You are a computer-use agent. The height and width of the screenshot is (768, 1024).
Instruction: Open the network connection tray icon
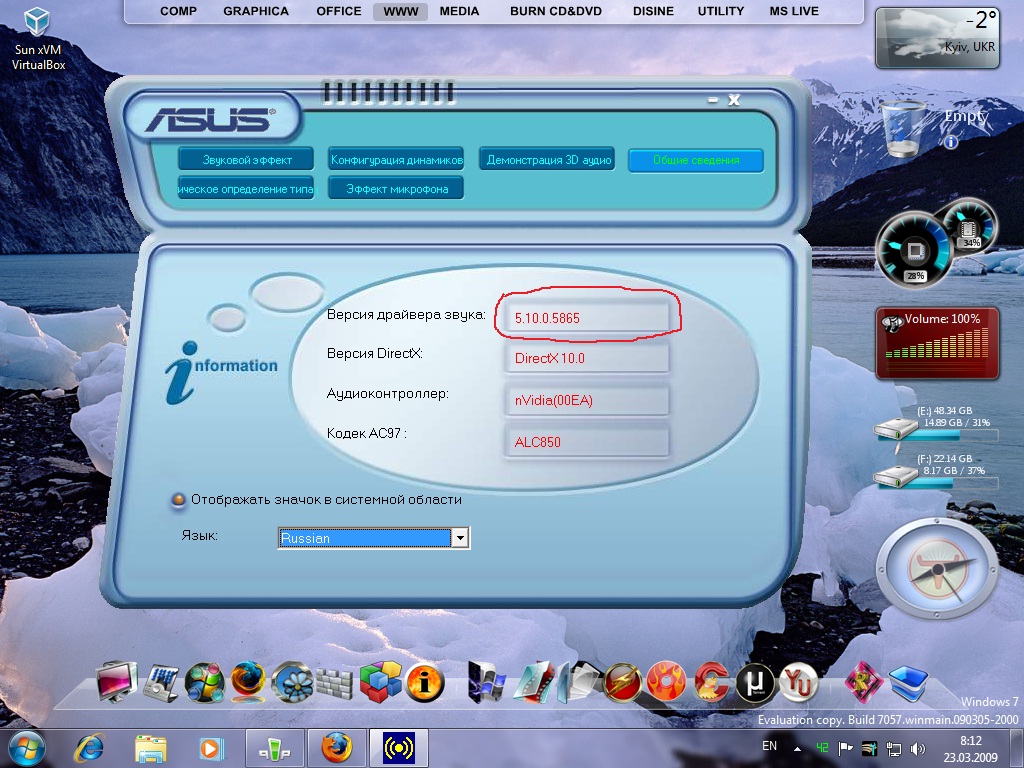click(893, 749)
